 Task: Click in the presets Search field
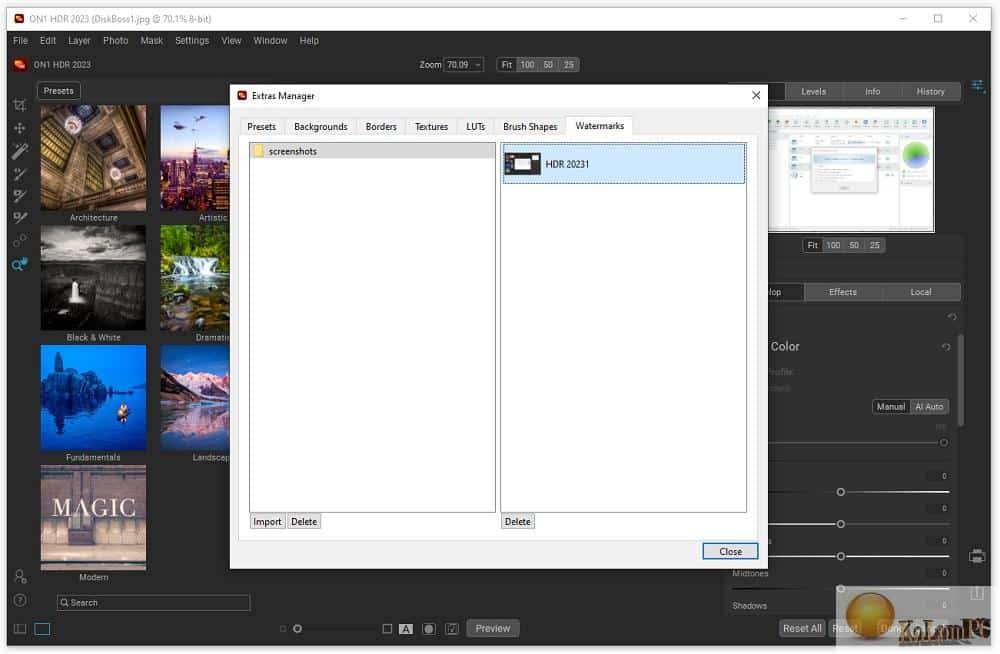pos(154,603)
